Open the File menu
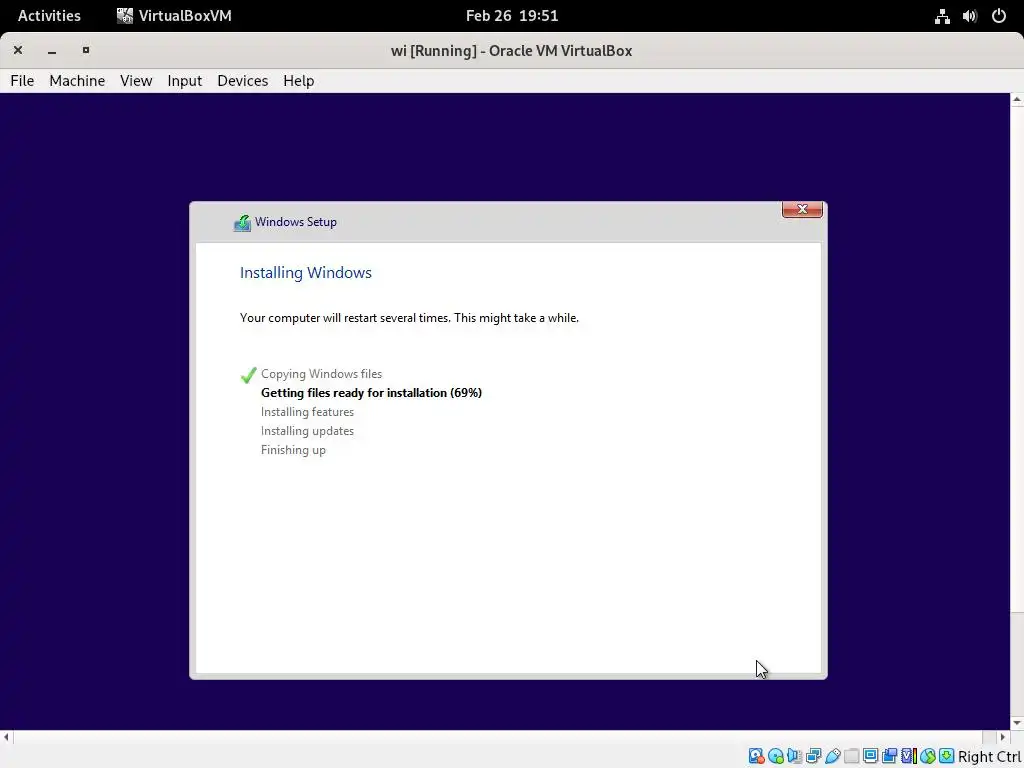Viewport: 1024px width, 768px height. click(x=22, y=80)
